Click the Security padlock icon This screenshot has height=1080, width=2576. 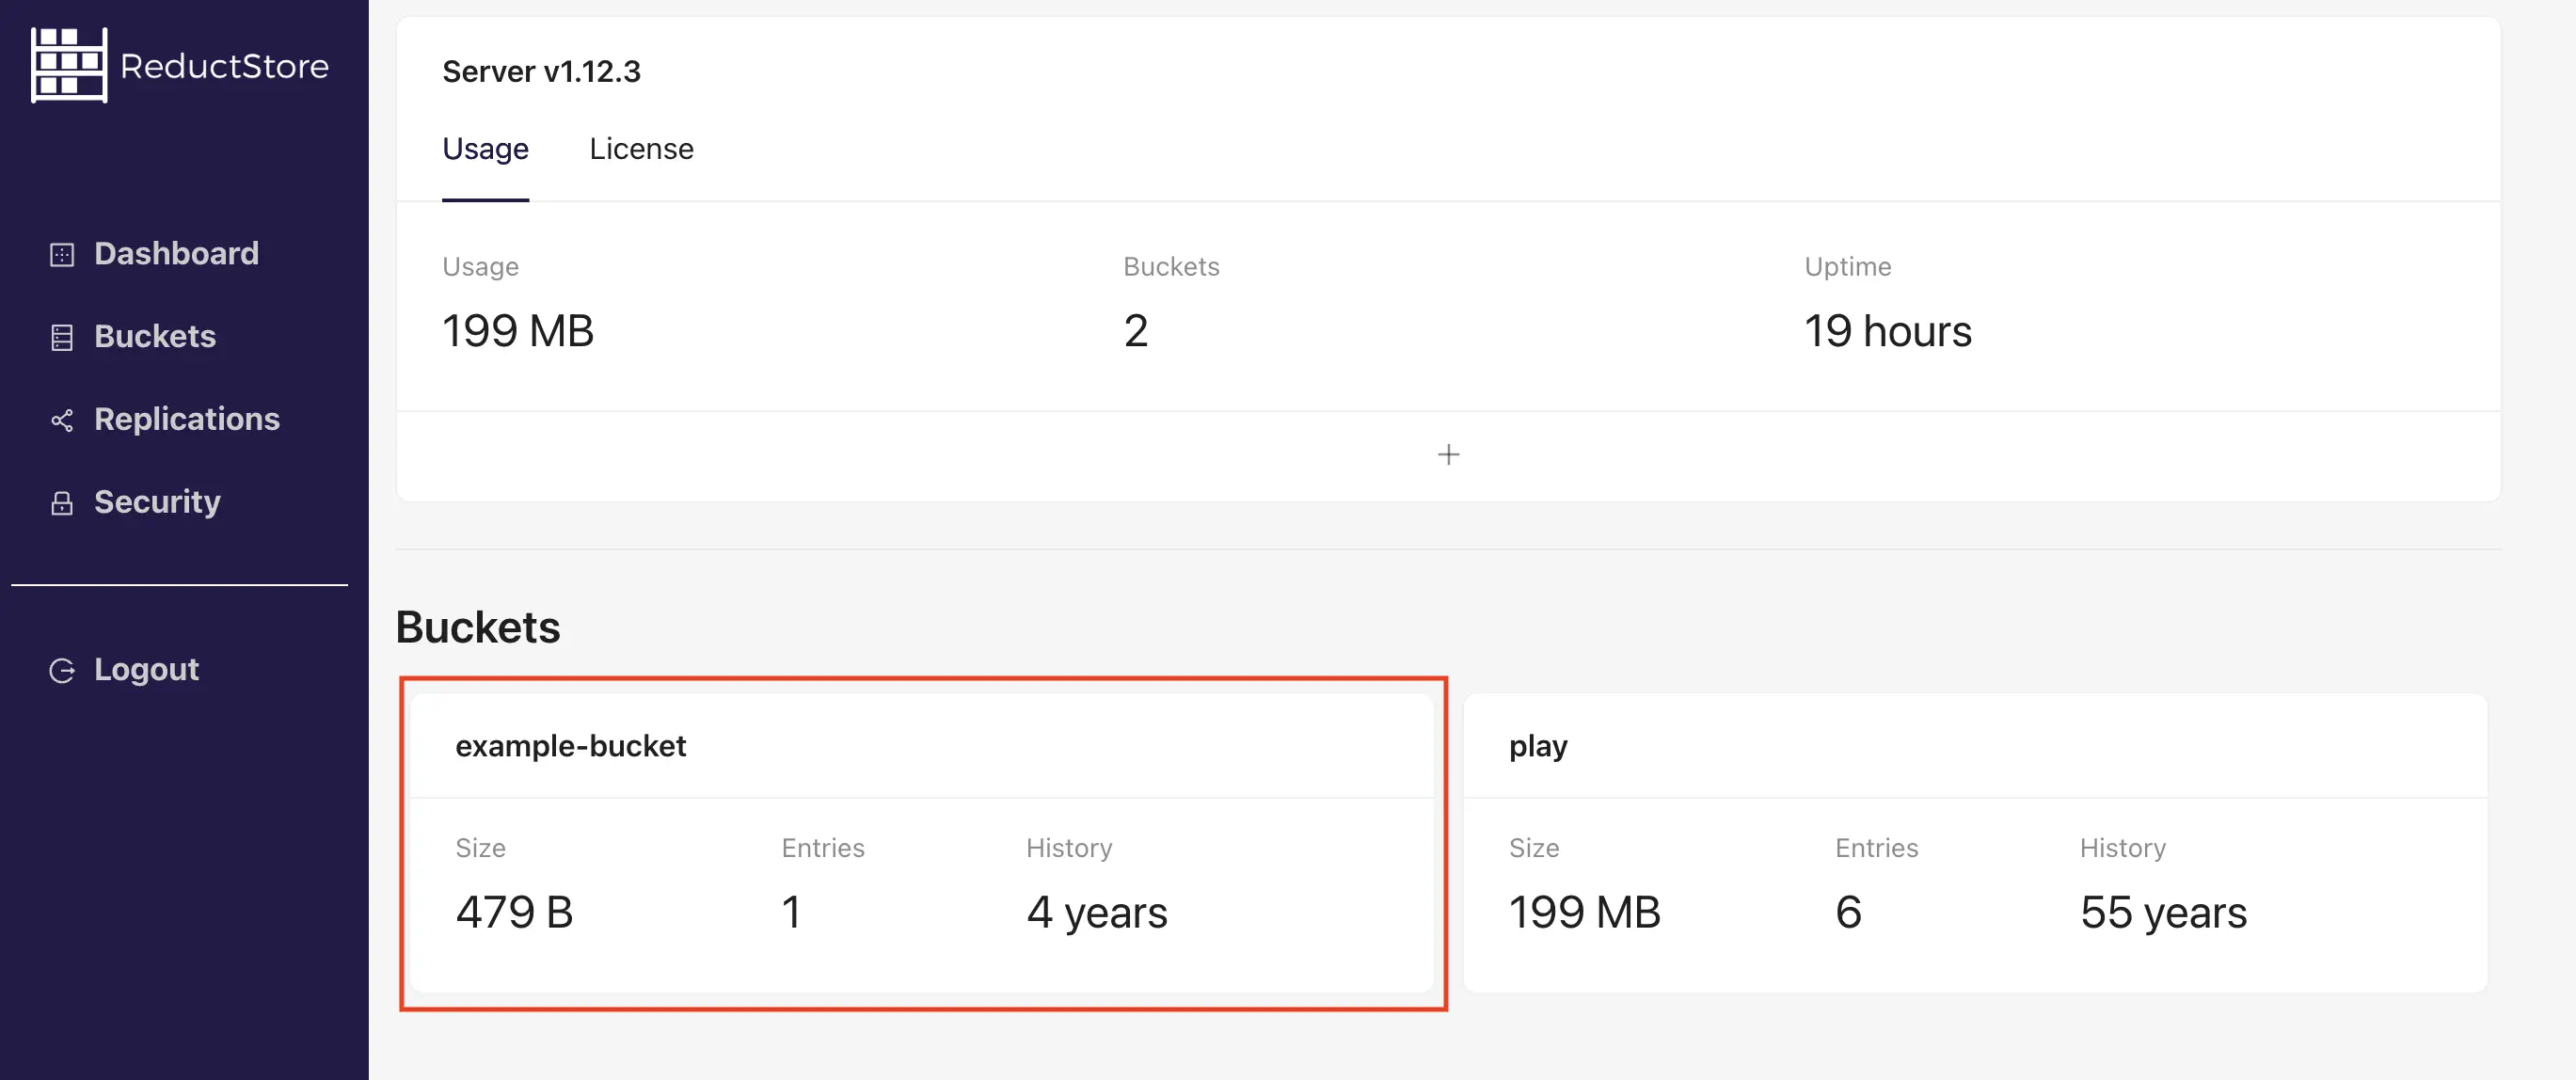[62, 503]
